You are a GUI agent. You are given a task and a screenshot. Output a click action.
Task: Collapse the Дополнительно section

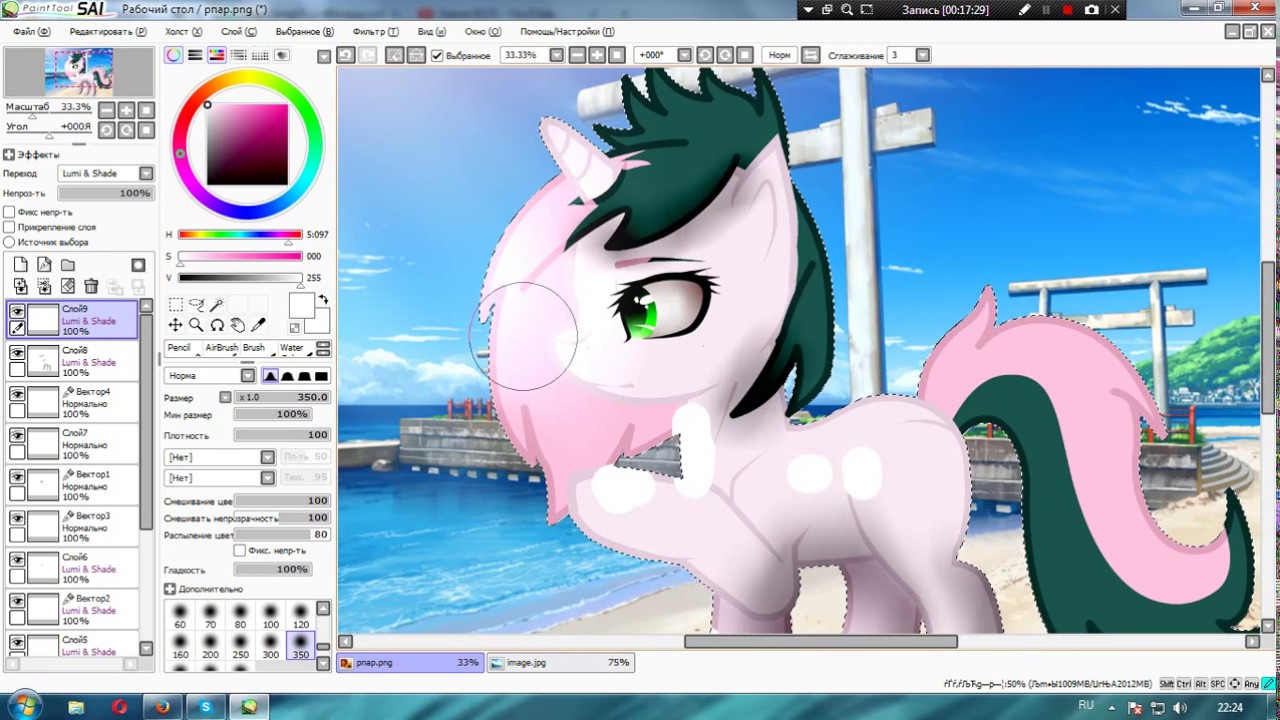(x=170, y=589)
